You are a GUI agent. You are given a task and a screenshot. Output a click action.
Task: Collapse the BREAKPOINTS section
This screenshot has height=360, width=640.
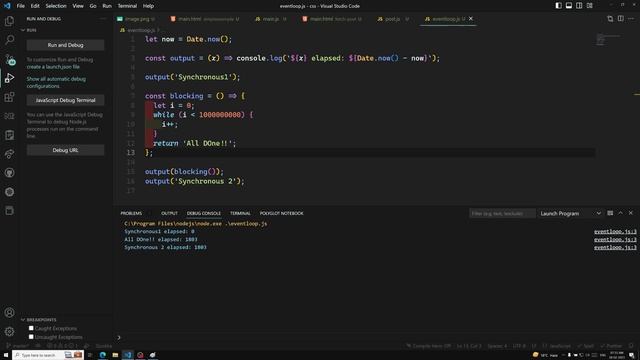pyautogui.click(x=23, y=320)
